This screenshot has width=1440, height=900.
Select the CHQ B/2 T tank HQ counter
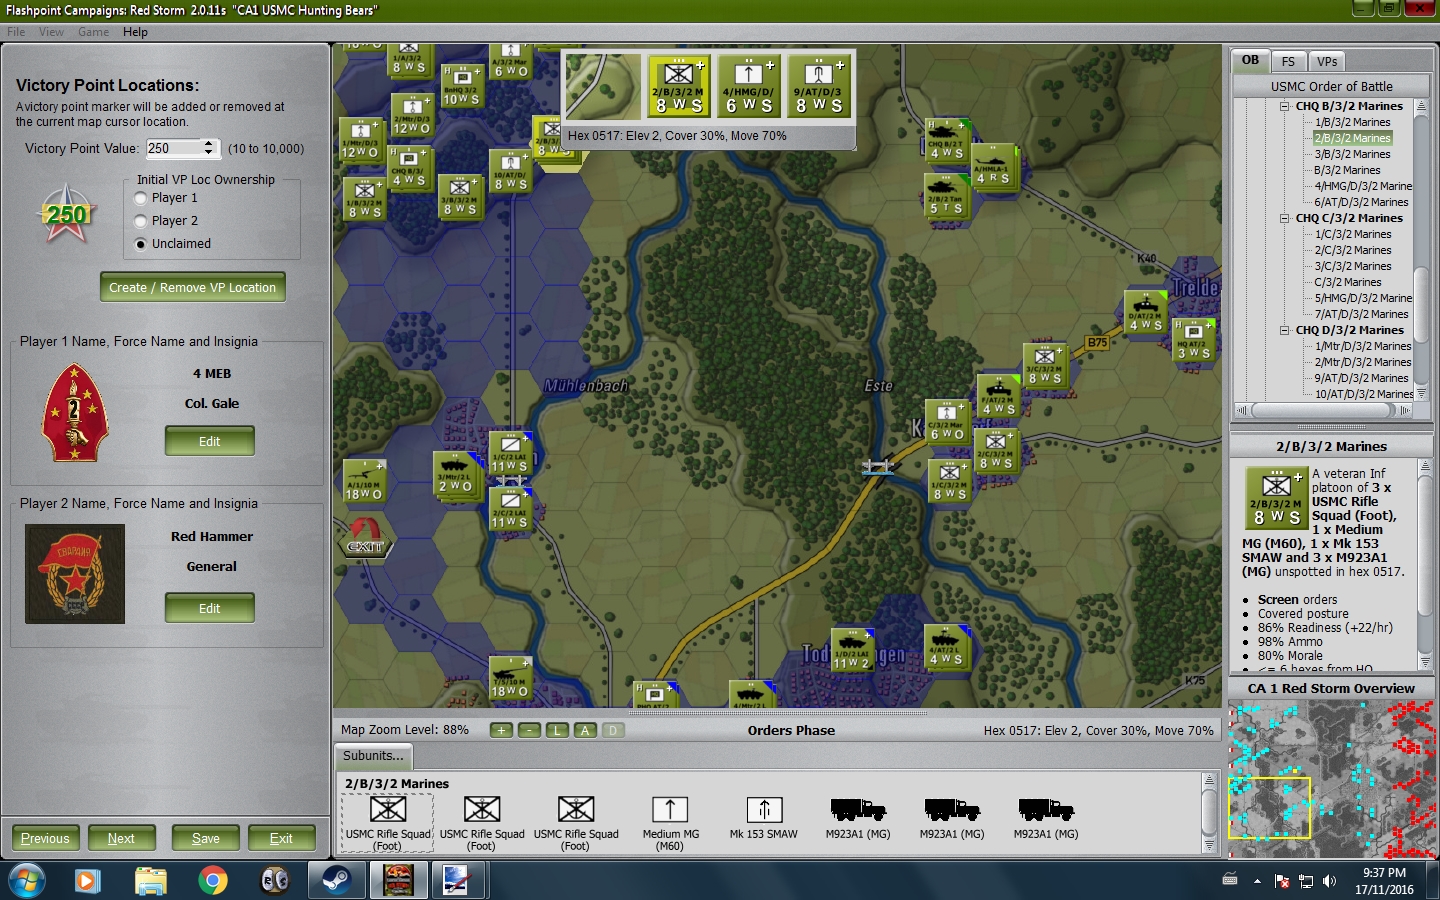point(946,140)
